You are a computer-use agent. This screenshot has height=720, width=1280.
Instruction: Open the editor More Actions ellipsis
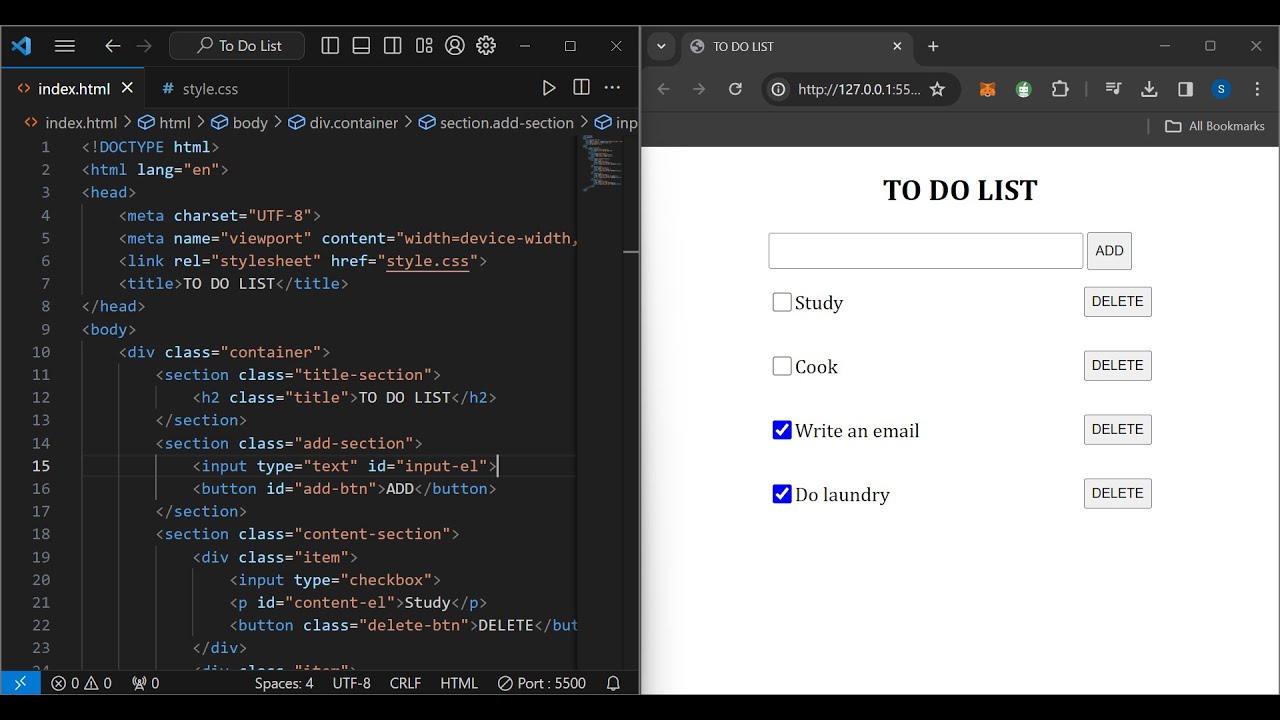point(612,88)
